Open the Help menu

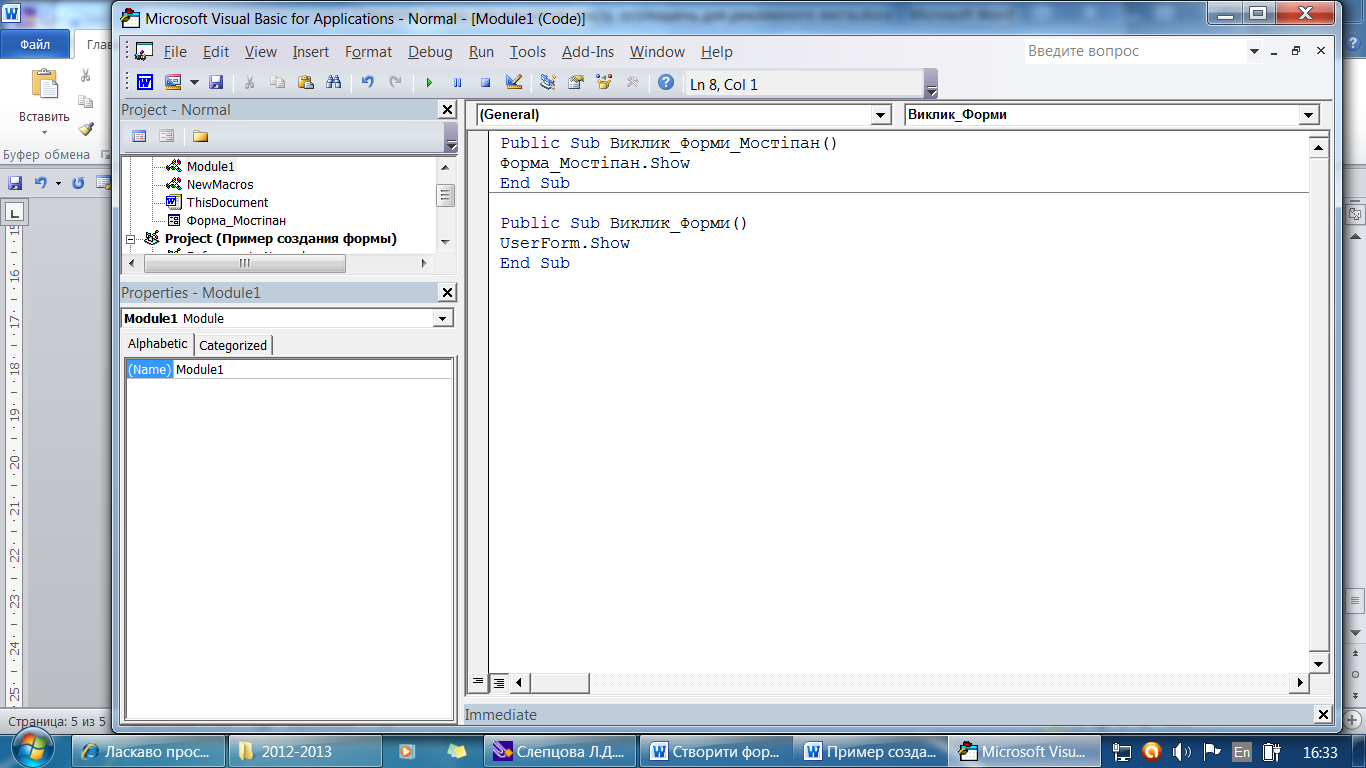coord(717,52)
